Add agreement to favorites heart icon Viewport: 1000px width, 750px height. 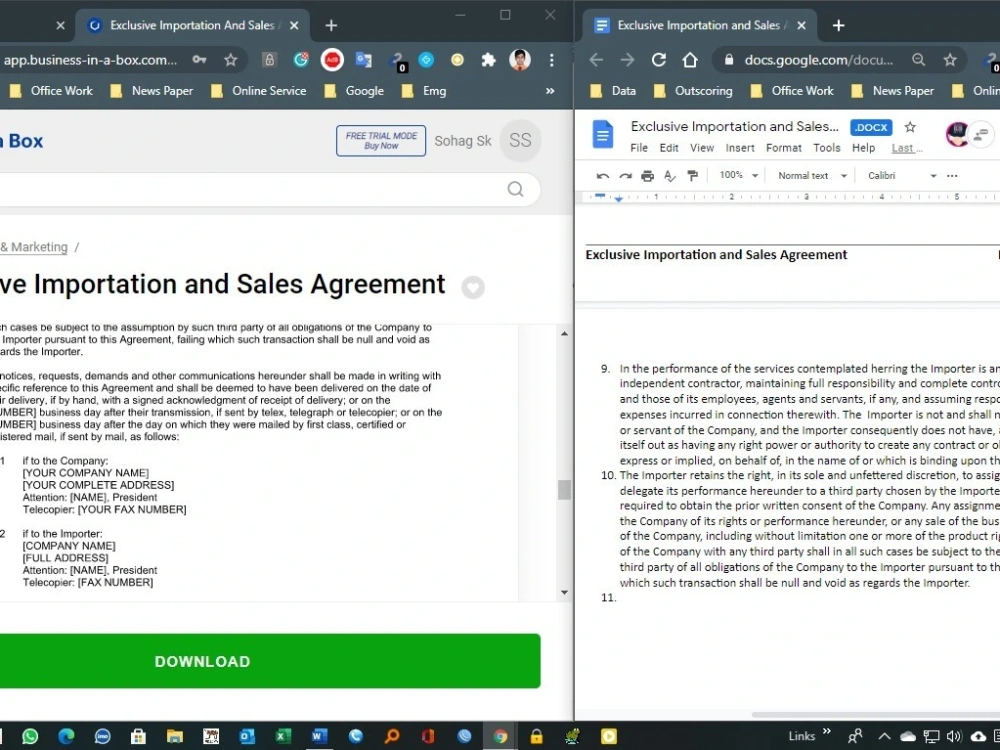pos(473,288)
